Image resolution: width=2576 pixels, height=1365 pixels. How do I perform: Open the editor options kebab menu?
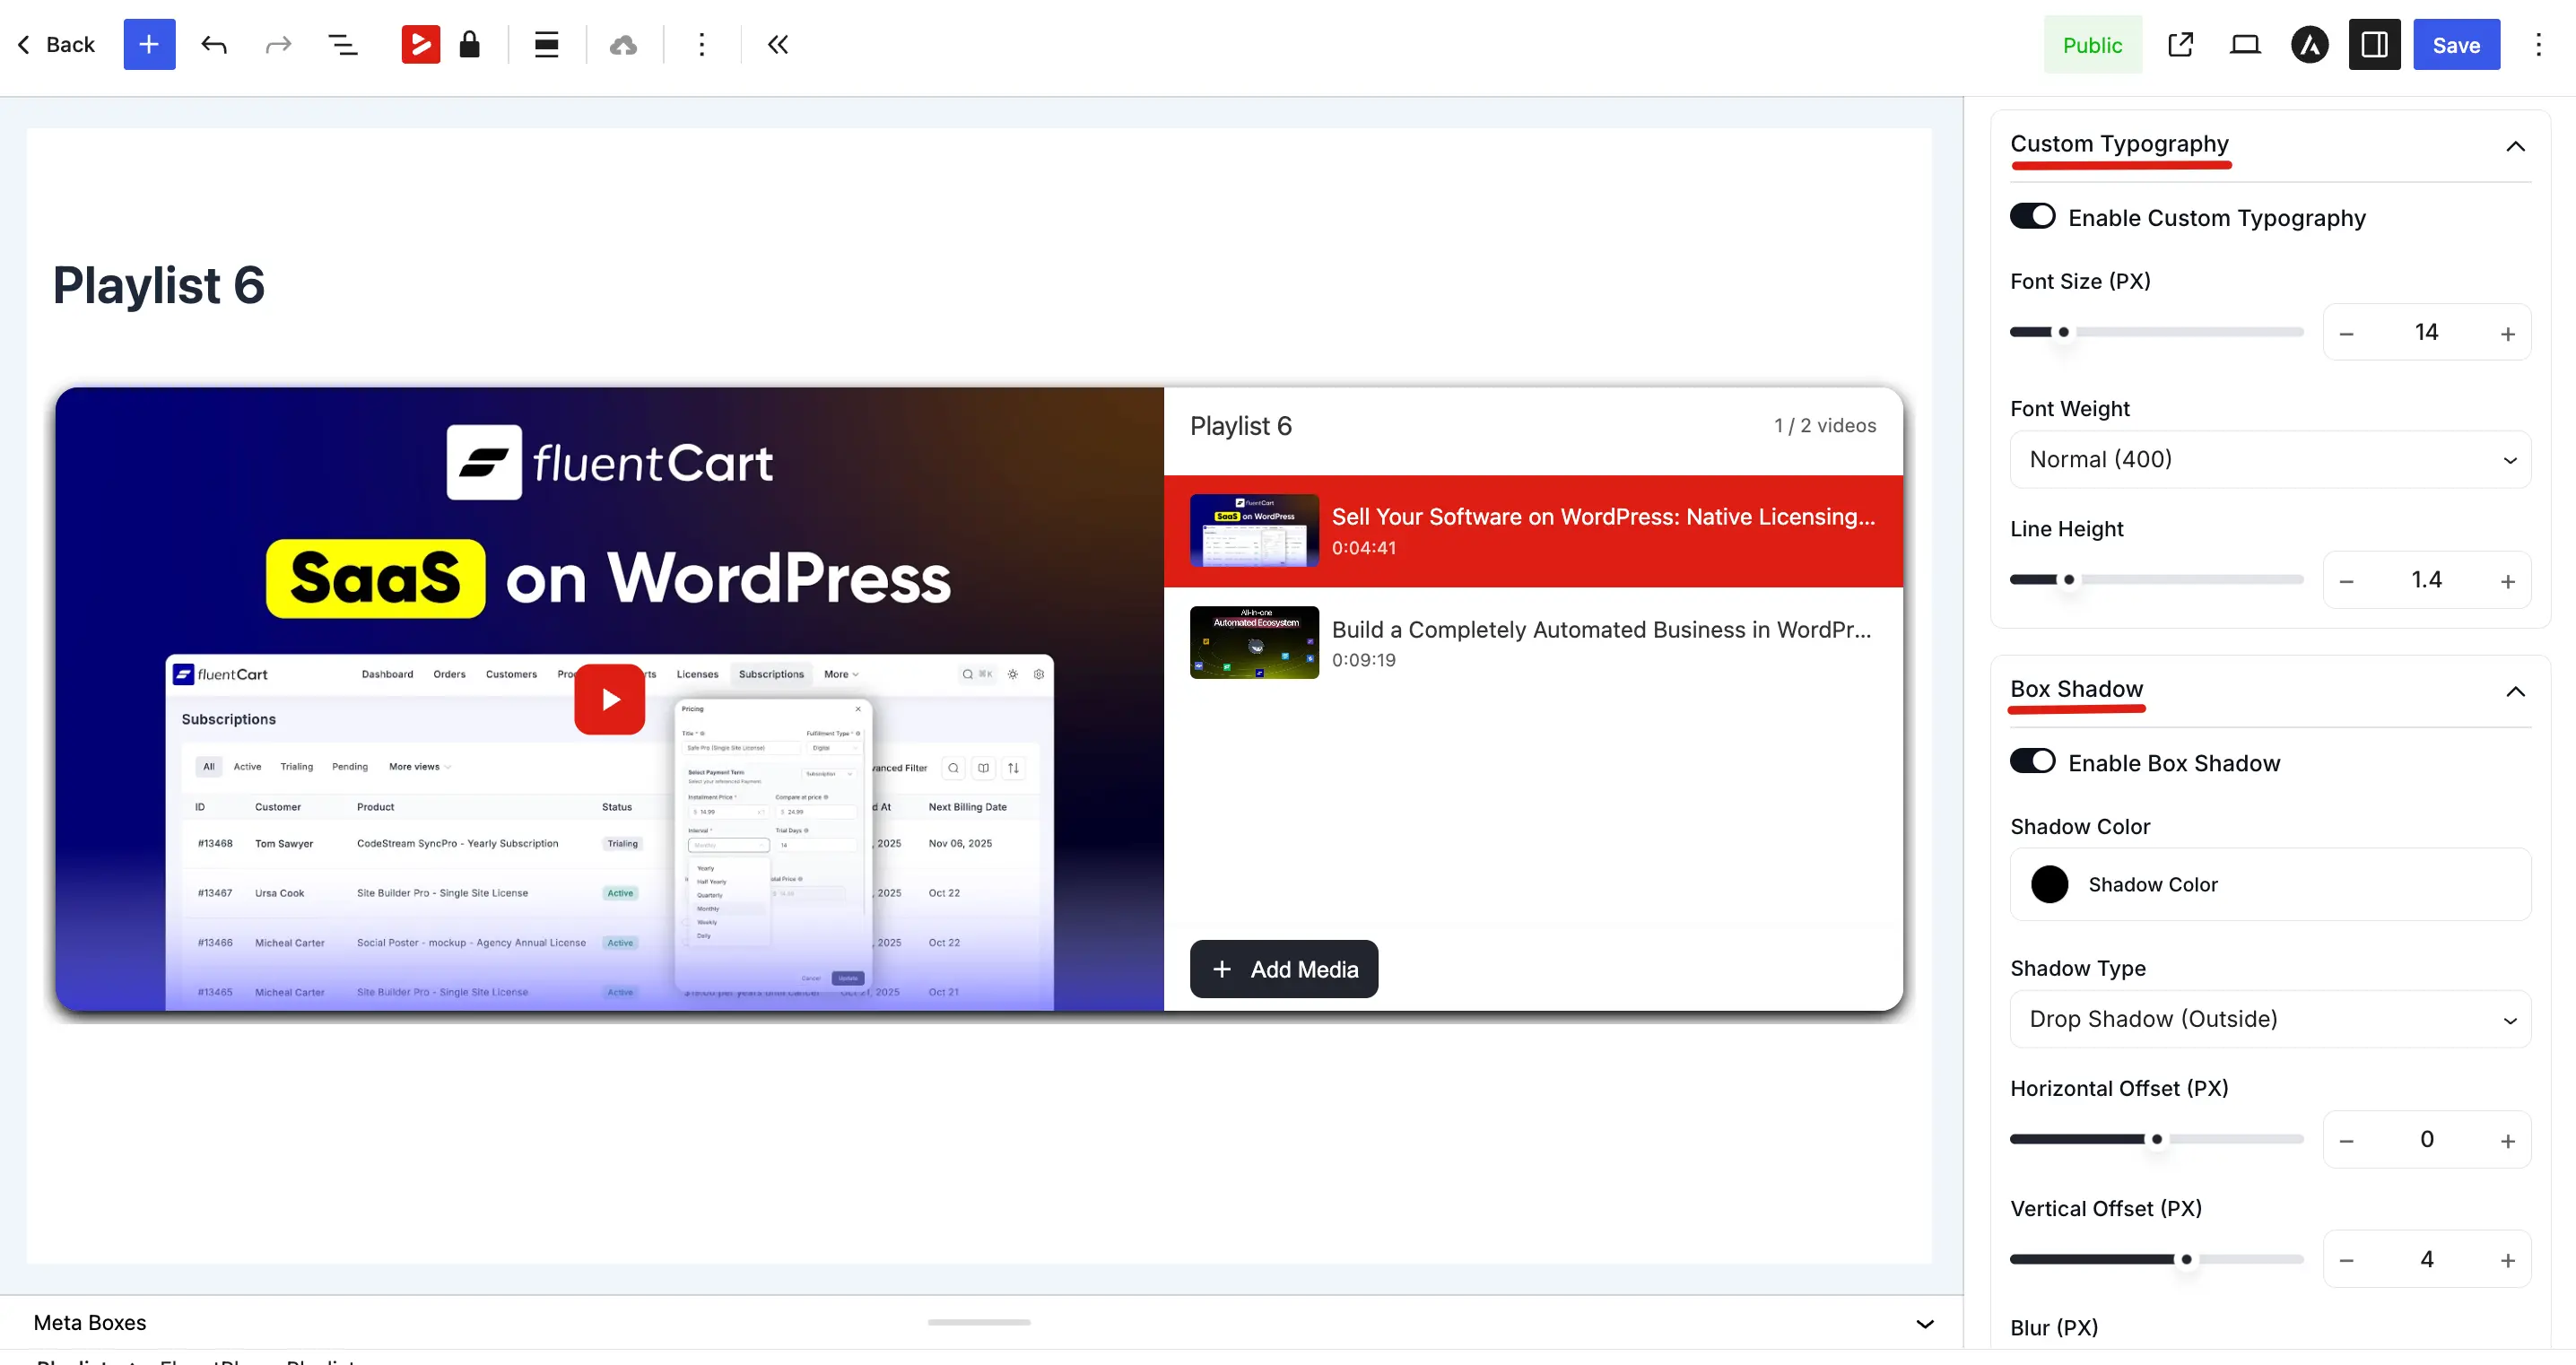pyautogui.click(x=2538, y=45)
